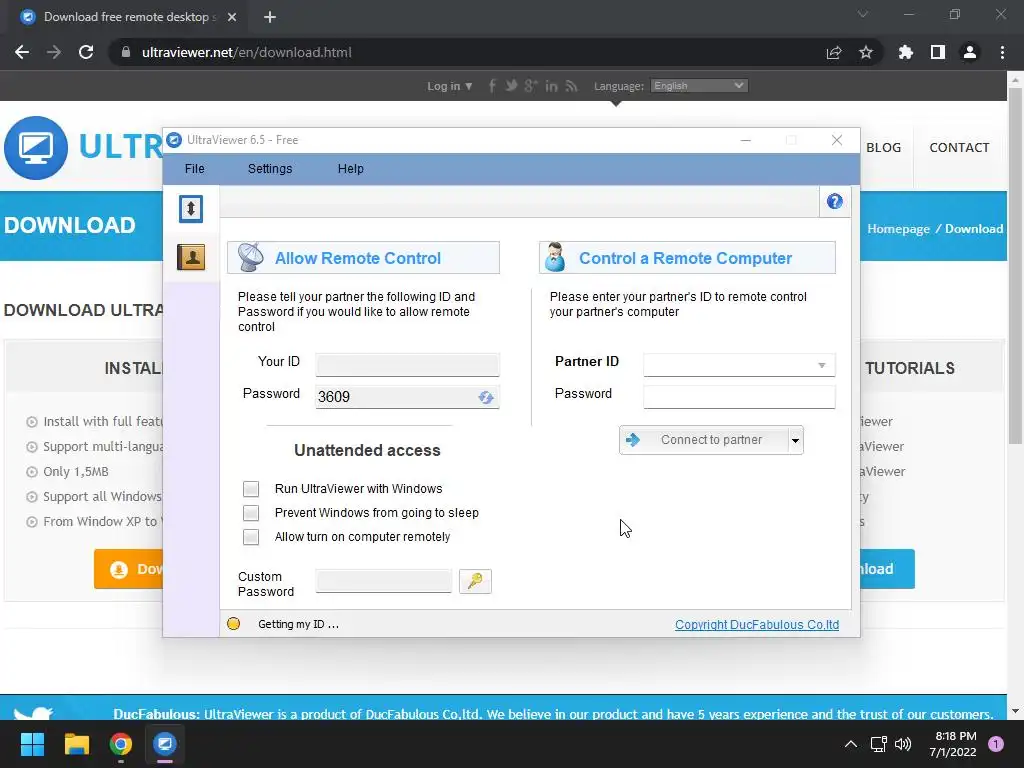Image resolution: width=1024 pixels, height=768 pixels.
Task: Open the notification badge in taskbar corner
Action: click(x=995, y=744)
